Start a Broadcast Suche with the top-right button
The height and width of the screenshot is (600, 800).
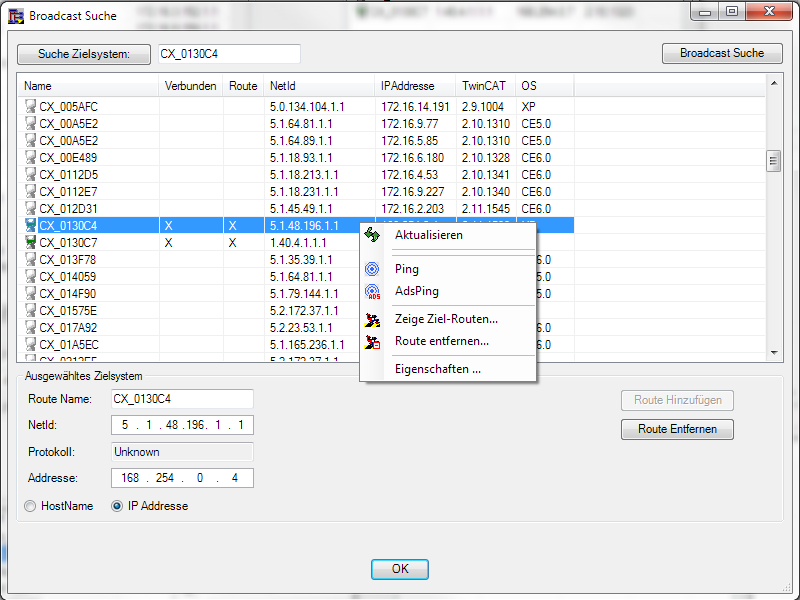(x=722, y=53)
